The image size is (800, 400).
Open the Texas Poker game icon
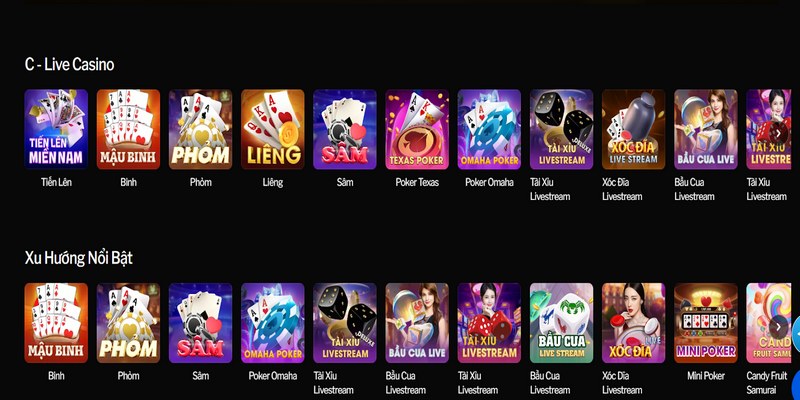pyautogui.click(x=417, y=129)
